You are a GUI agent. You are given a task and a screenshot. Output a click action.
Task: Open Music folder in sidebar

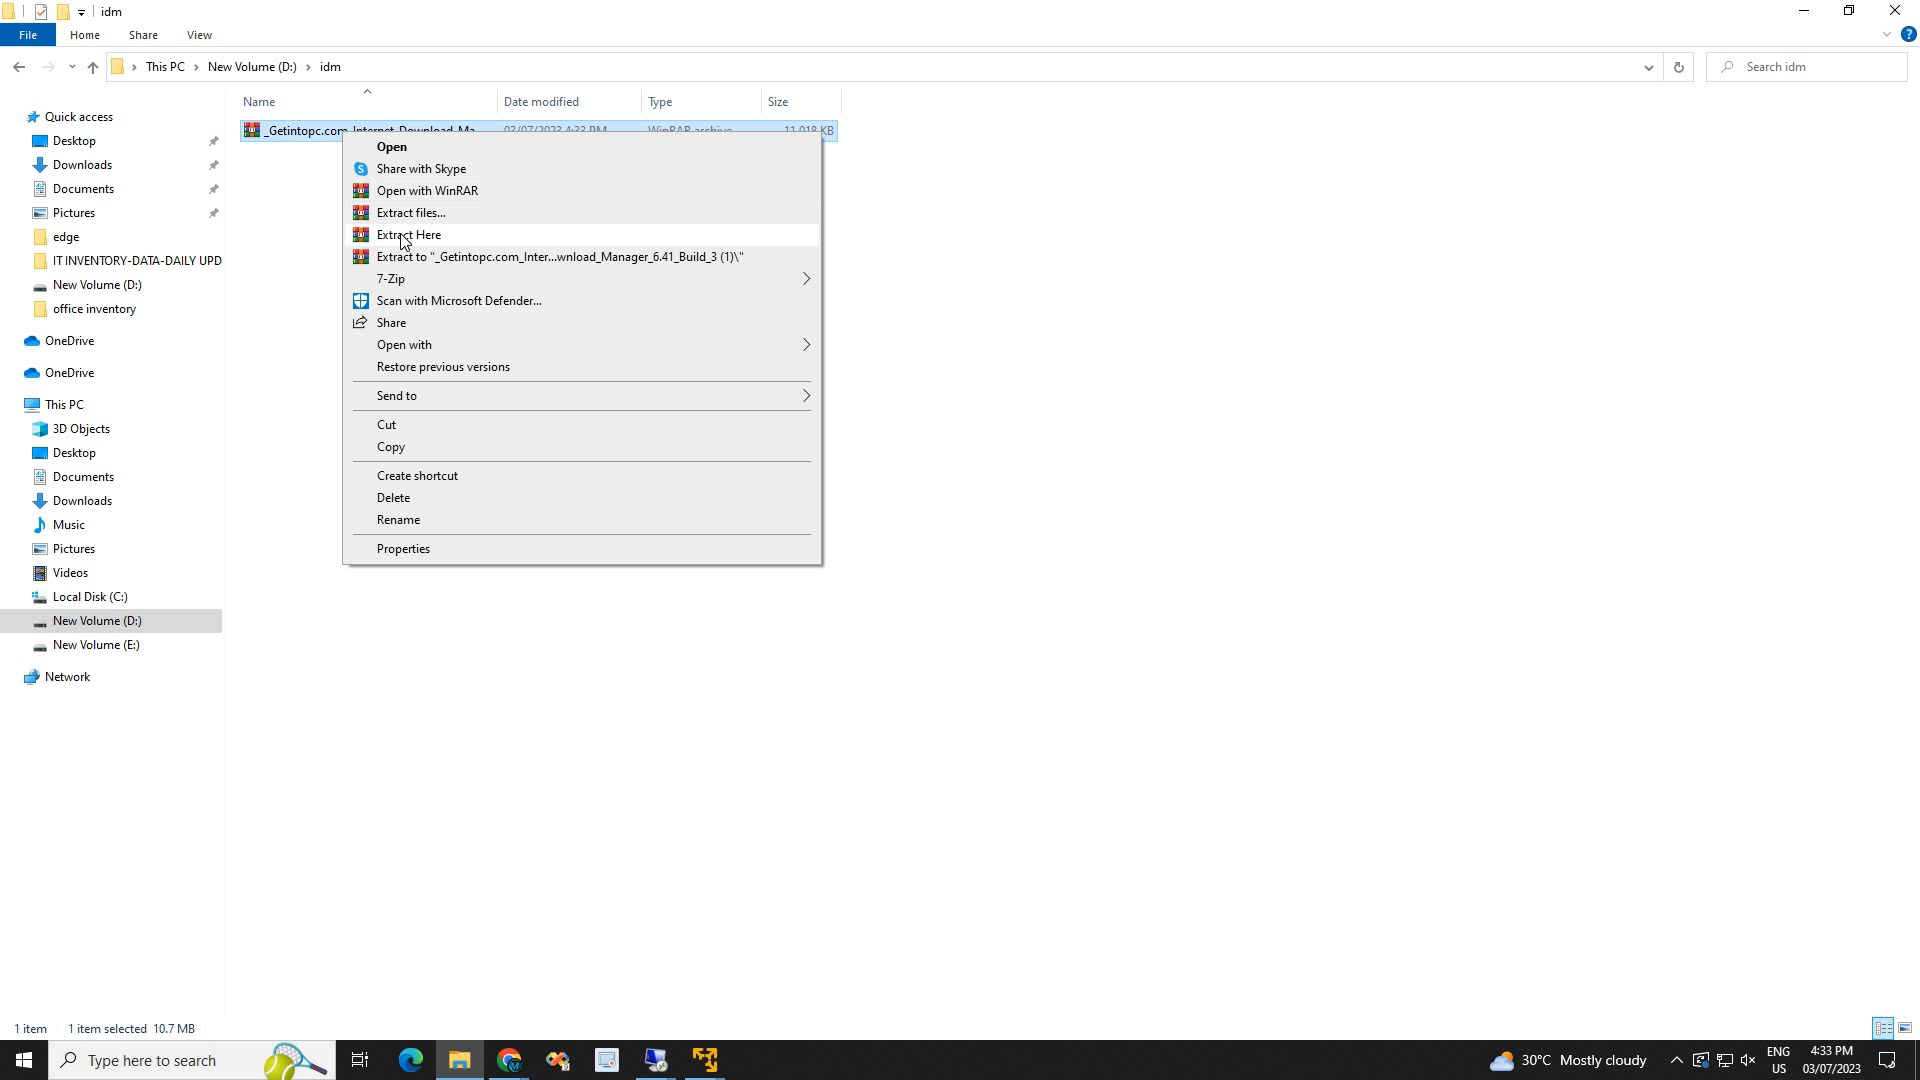pyautogui.click(x=68, y=525)
